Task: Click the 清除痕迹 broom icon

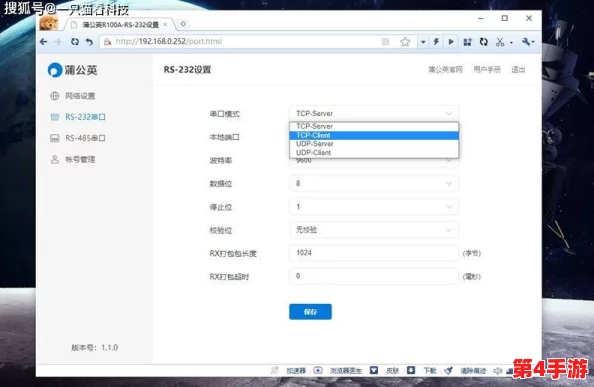Action: click(x=449, y=370)
